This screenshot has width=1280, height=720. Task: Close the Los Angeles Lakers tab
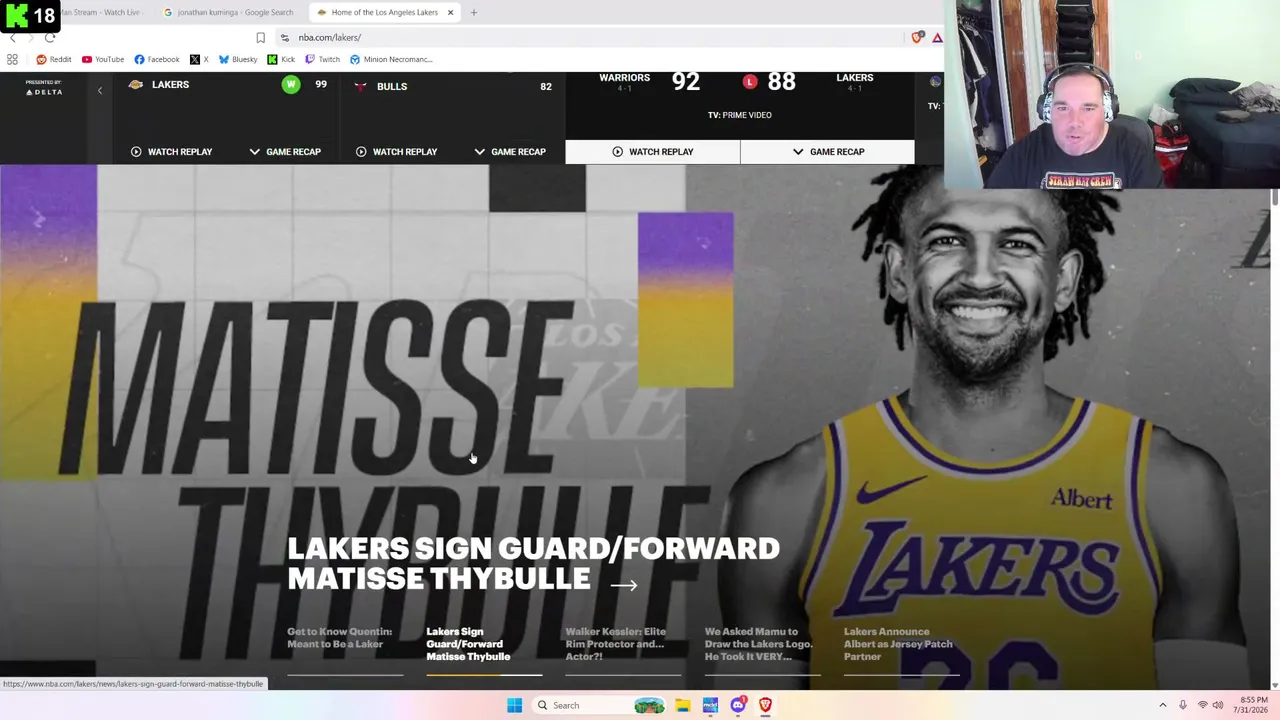coord(450,12)
